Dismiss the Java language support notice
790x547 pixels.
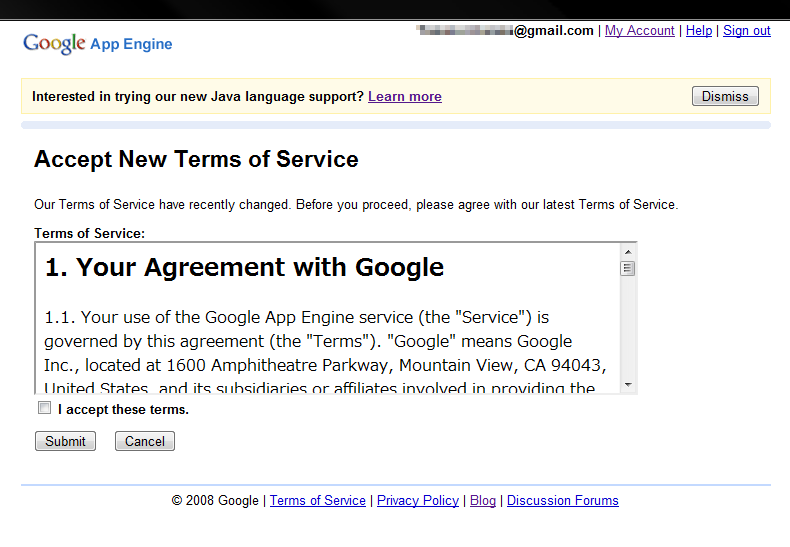[x=725, y=96]
